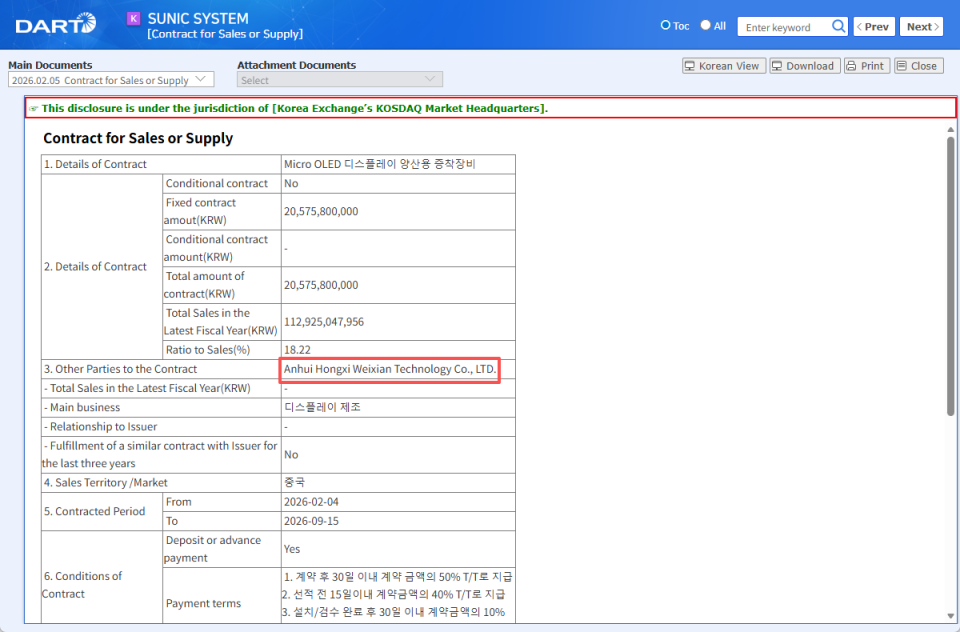Screen dimensions: 960x632
Task: Switch to Korean View
Action: pyautogui.click(x=723, y=66)
